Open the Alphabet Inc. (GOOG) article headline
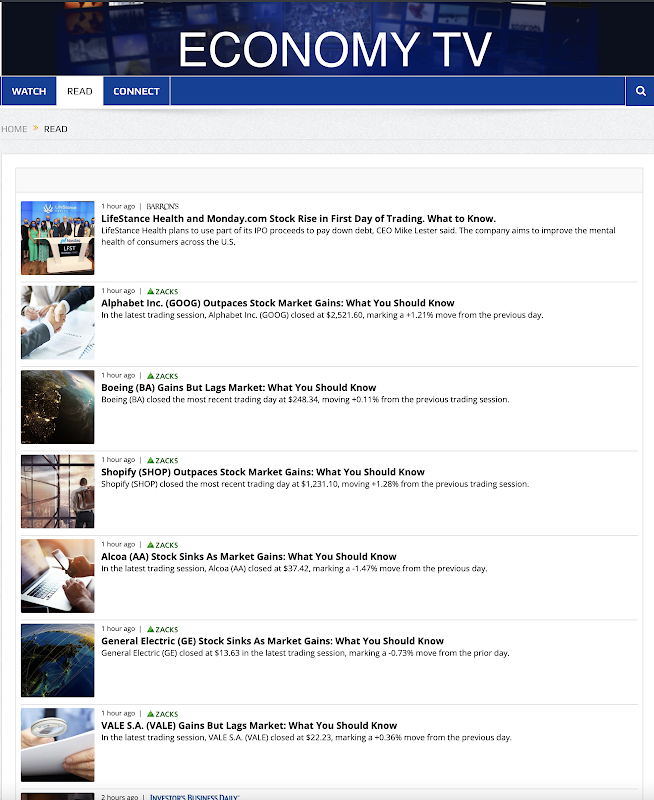Image resolution: width=654 pixels, height=800 pixels. point(278,303)
